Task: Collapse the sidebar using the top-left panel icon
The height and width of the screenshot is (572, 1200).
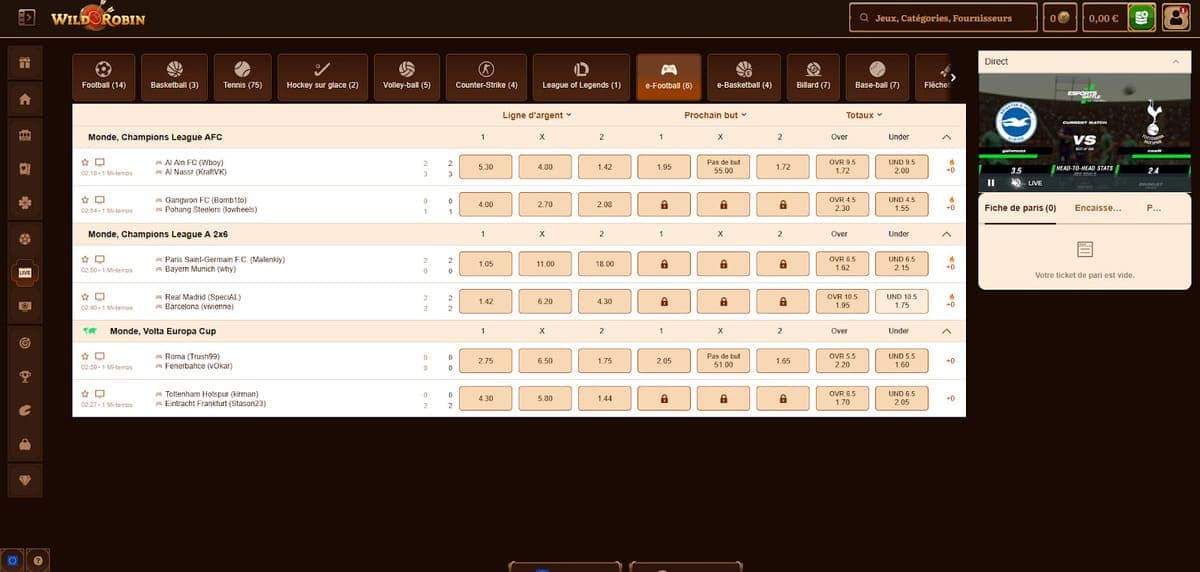Action: [27, 18]
